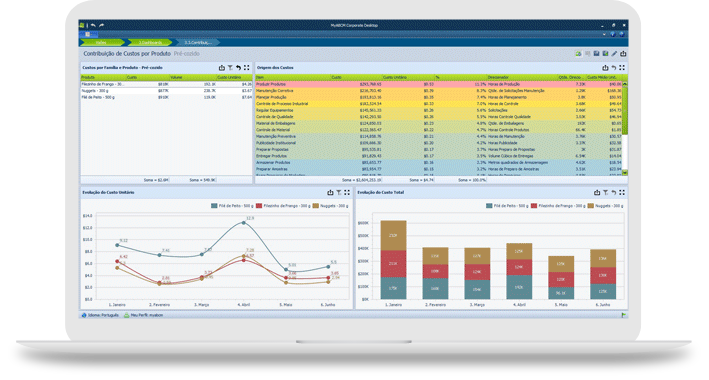The height and width of the screenshot is (380, 709).
Task: Export the Evolução do Custo Unitário chart
Action: [x=330, y=193]
